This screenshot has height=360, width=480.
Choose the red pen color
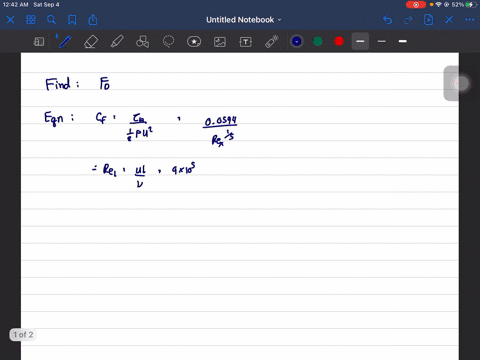point(339,41)
